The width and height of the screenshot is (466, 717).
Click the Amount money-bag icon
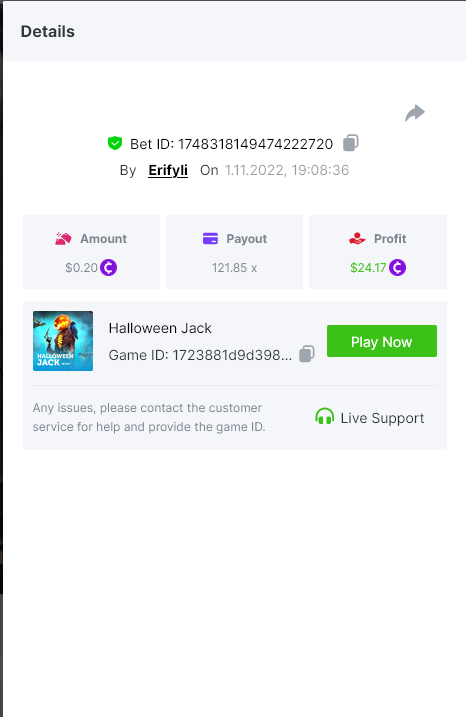[63, 238]
